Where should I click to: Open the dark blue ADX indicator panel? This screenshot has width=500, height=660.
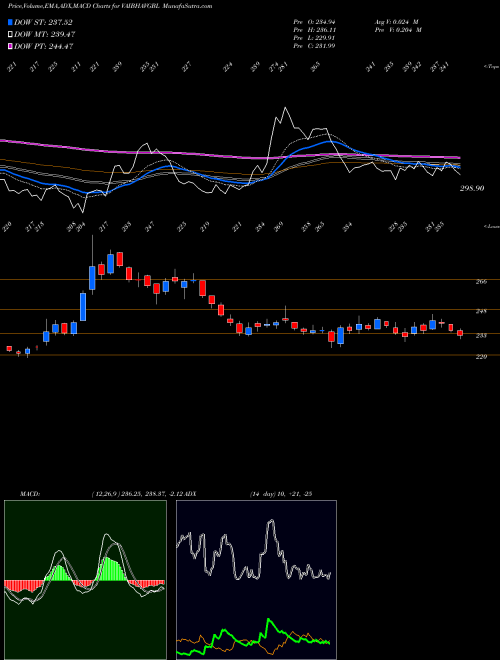click(256, 580)
